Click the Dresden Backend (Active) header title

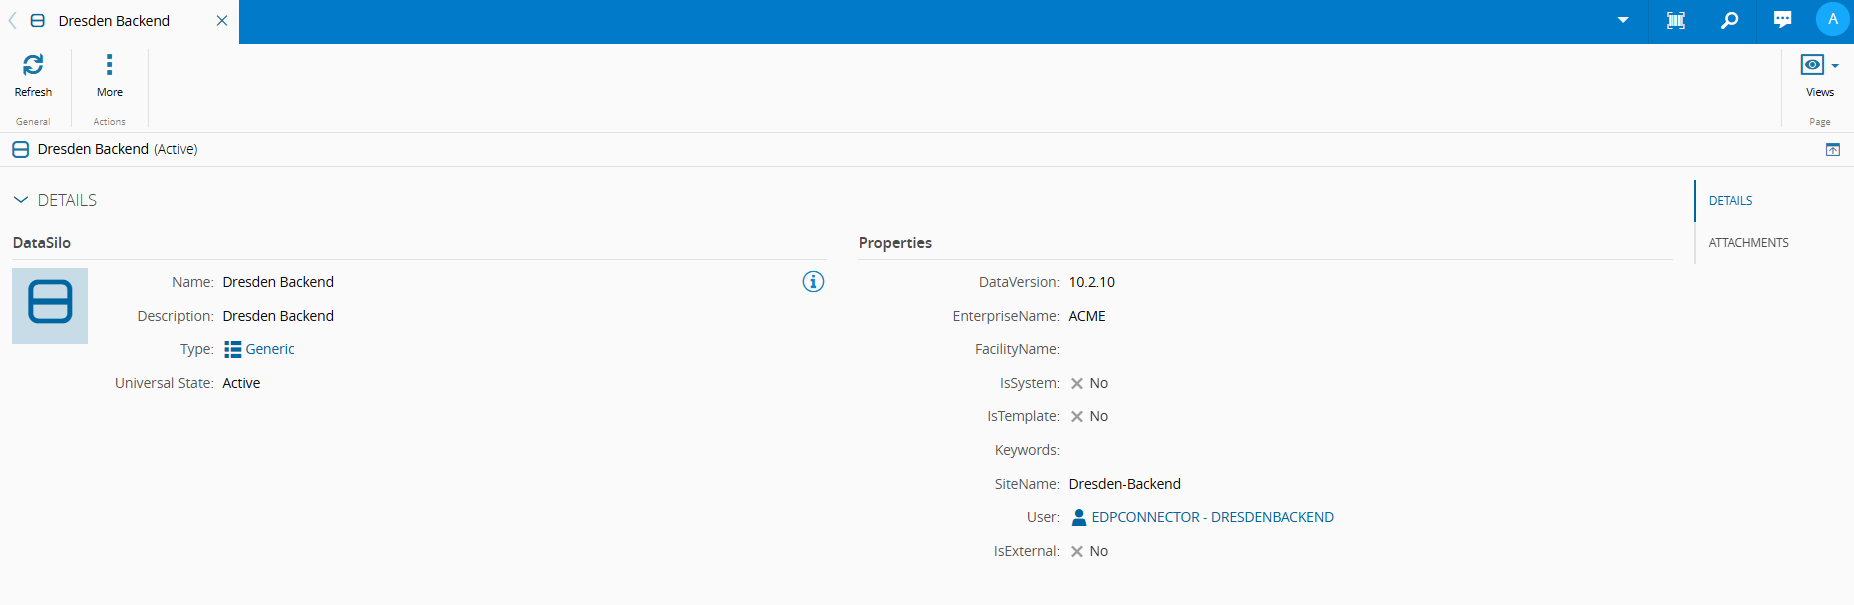point(117,149)
